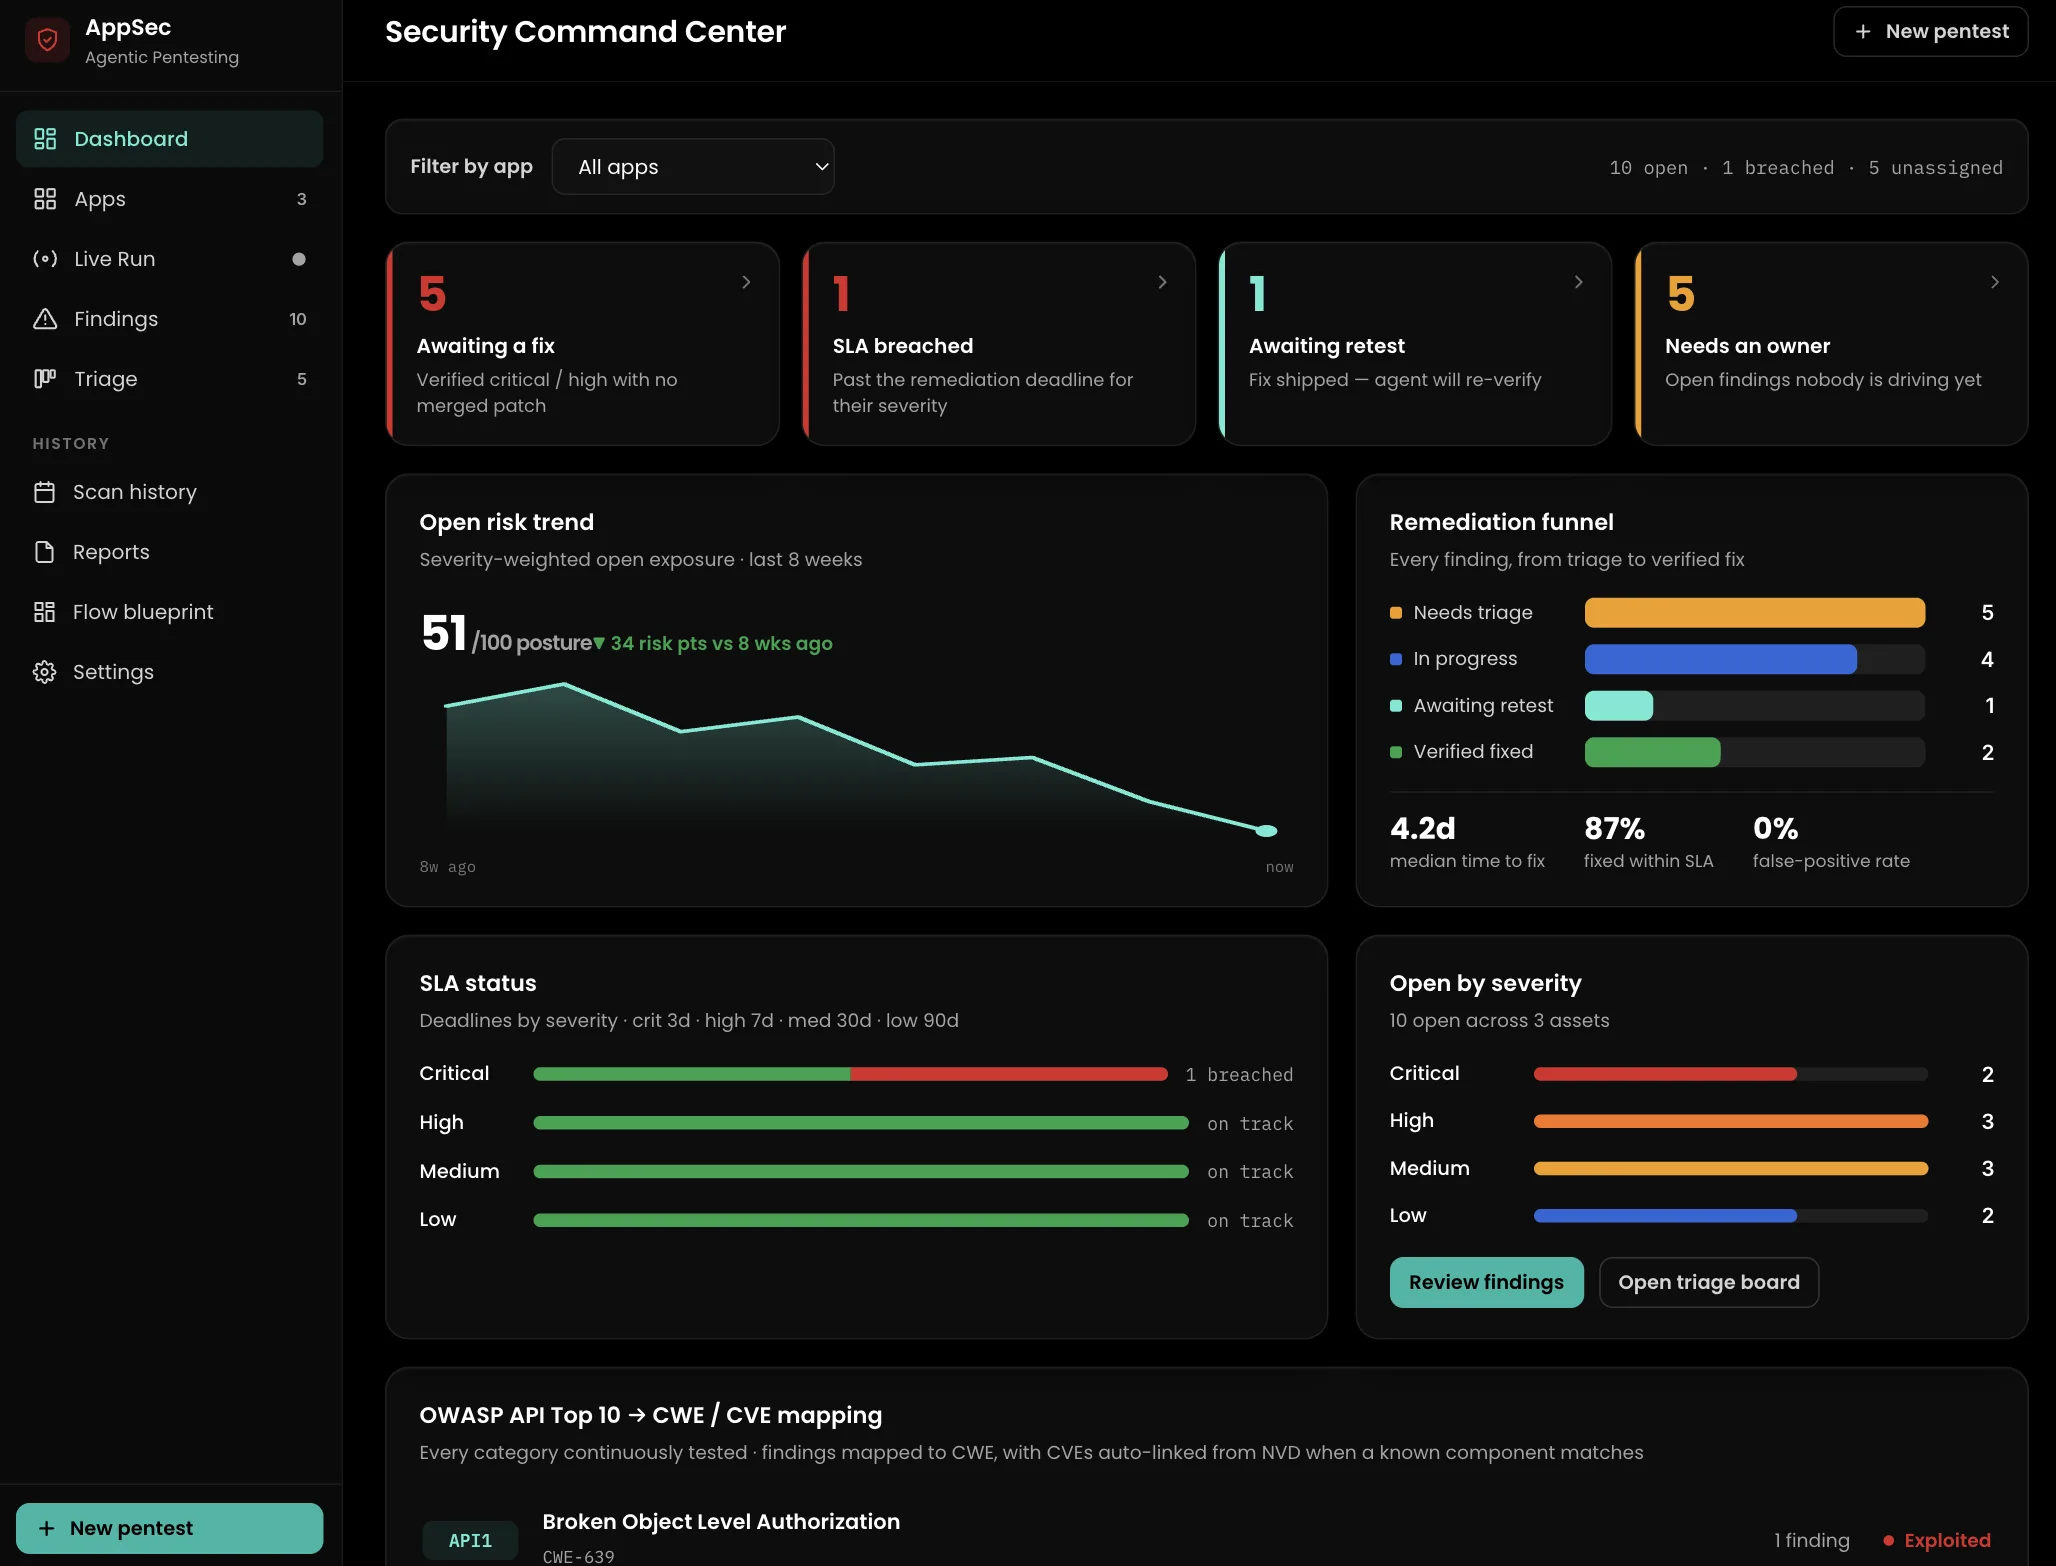This screenshot has height=1566, width=2056.
Task: Go to Live Run page
Action: [169, 259]
